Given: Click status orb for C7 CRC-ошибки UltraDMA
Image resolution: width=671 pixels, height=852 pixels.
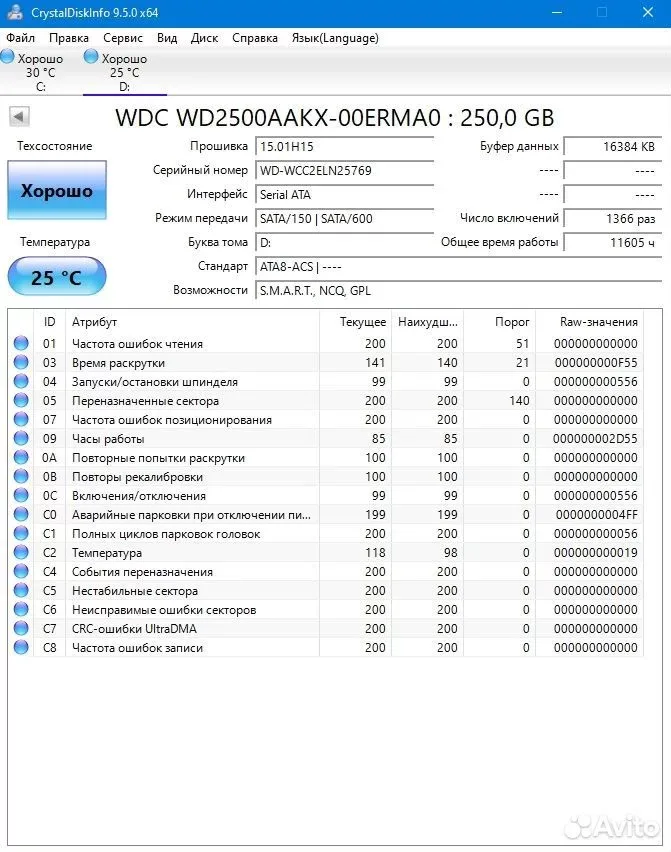Looking at the screenshot, I should (21, 628).
